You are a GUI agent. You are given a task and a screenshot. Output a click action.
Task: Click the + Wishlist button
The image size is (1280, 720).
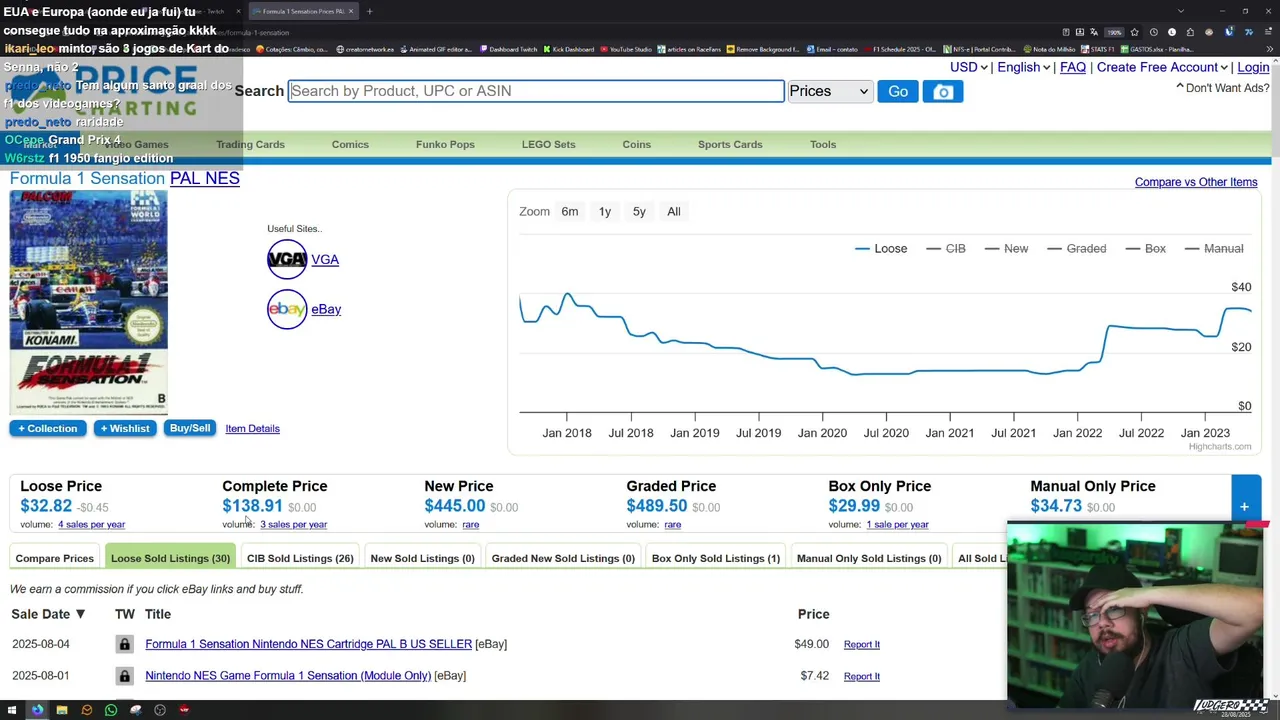pos(125,428)
